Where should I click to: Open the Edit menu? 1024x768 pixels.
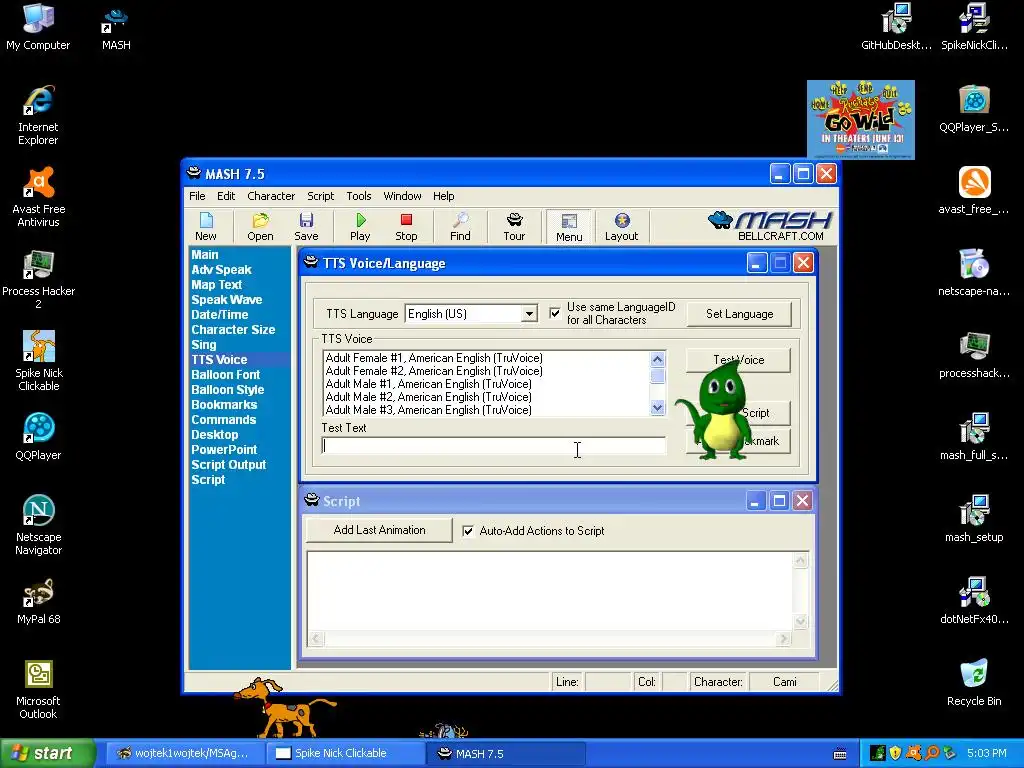click(226, 196)
